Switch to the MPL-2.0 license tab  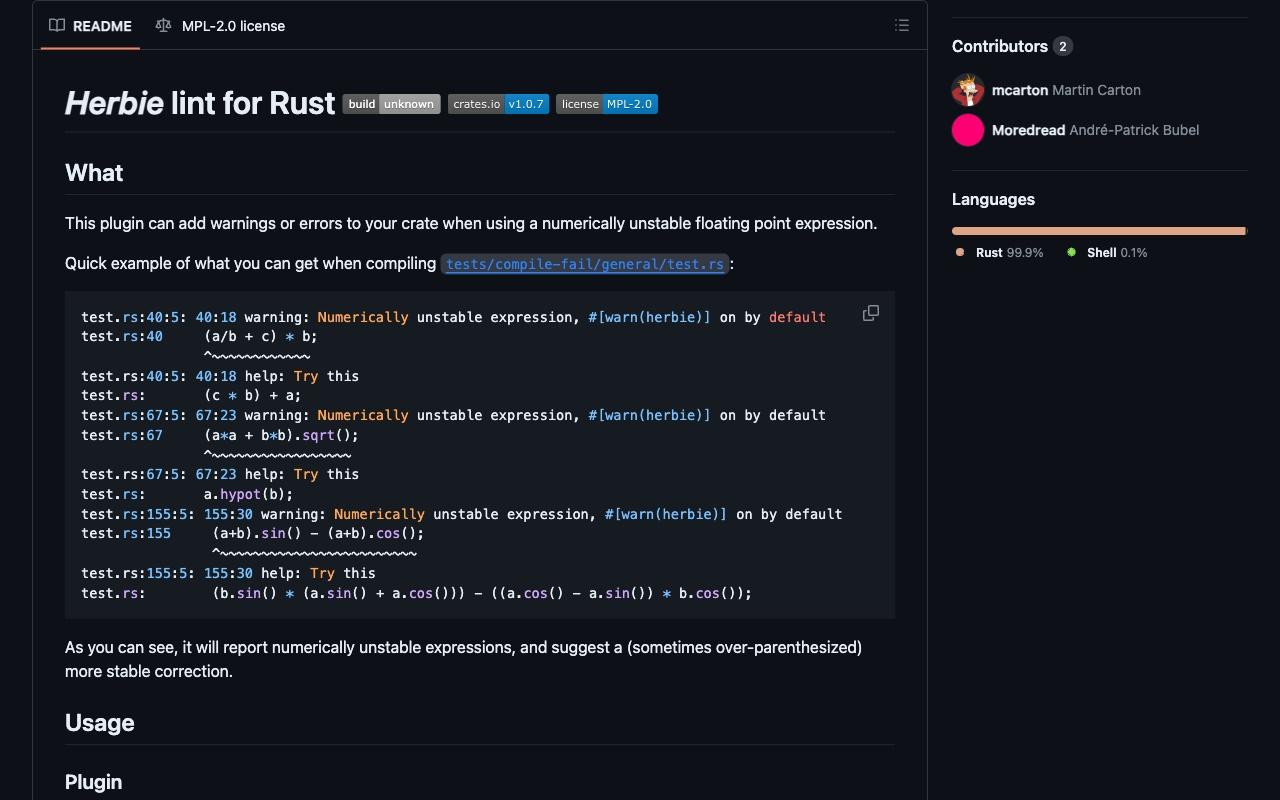tap(220, 26)
